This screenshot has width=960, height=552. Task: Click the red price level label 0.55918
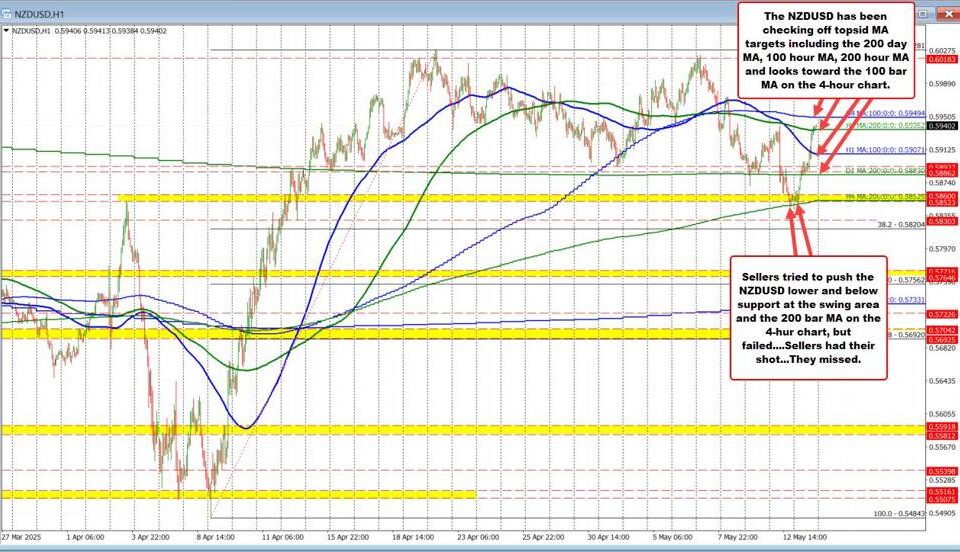click(942, 427)
